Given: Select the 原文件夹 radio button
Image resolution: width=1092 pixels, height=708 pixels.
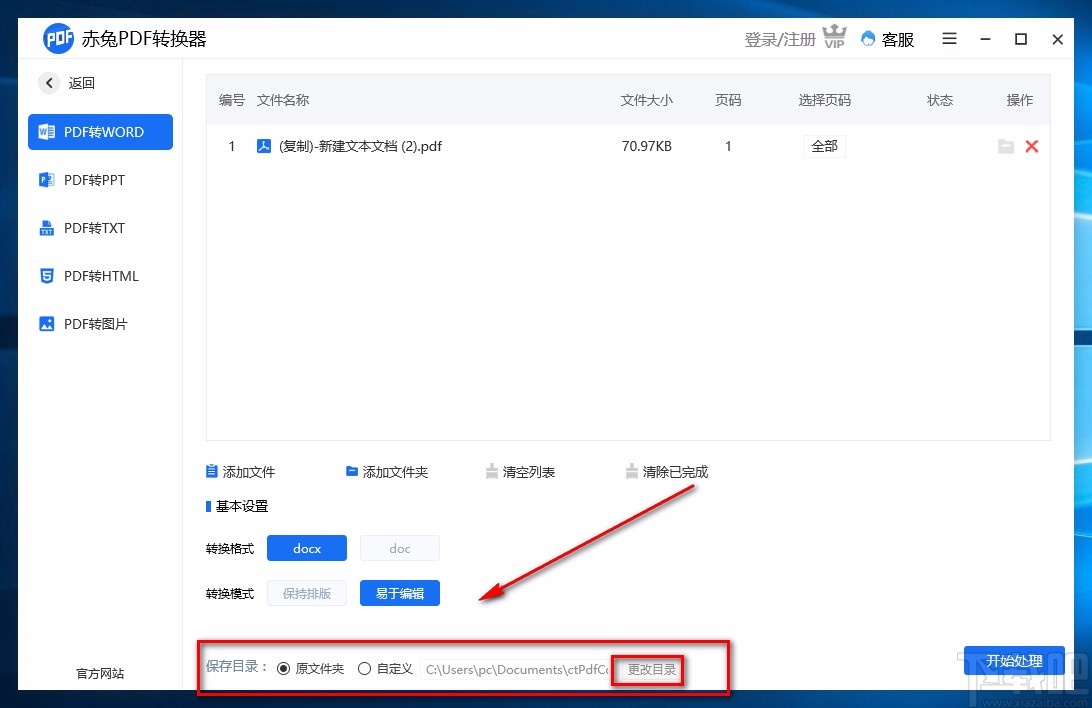Looking at the screenshot, I should point(286,669).
